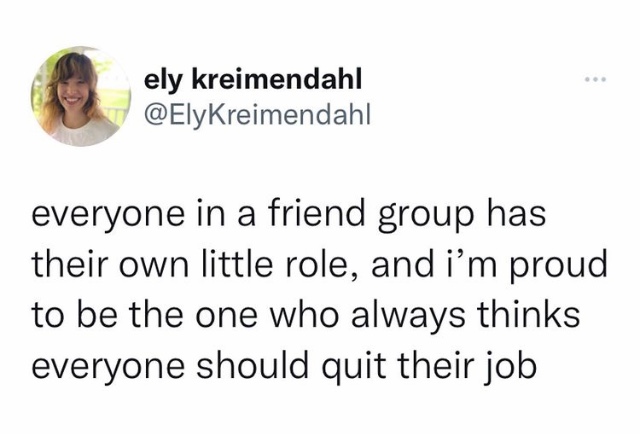Visit the @ElyKreimendahl handle link

[x=258, y=115]
